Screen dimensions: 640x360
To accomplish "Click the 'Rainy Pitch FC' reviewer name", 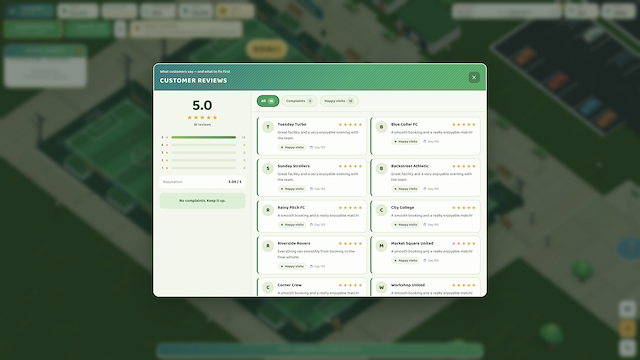I will tap(291, 208).
